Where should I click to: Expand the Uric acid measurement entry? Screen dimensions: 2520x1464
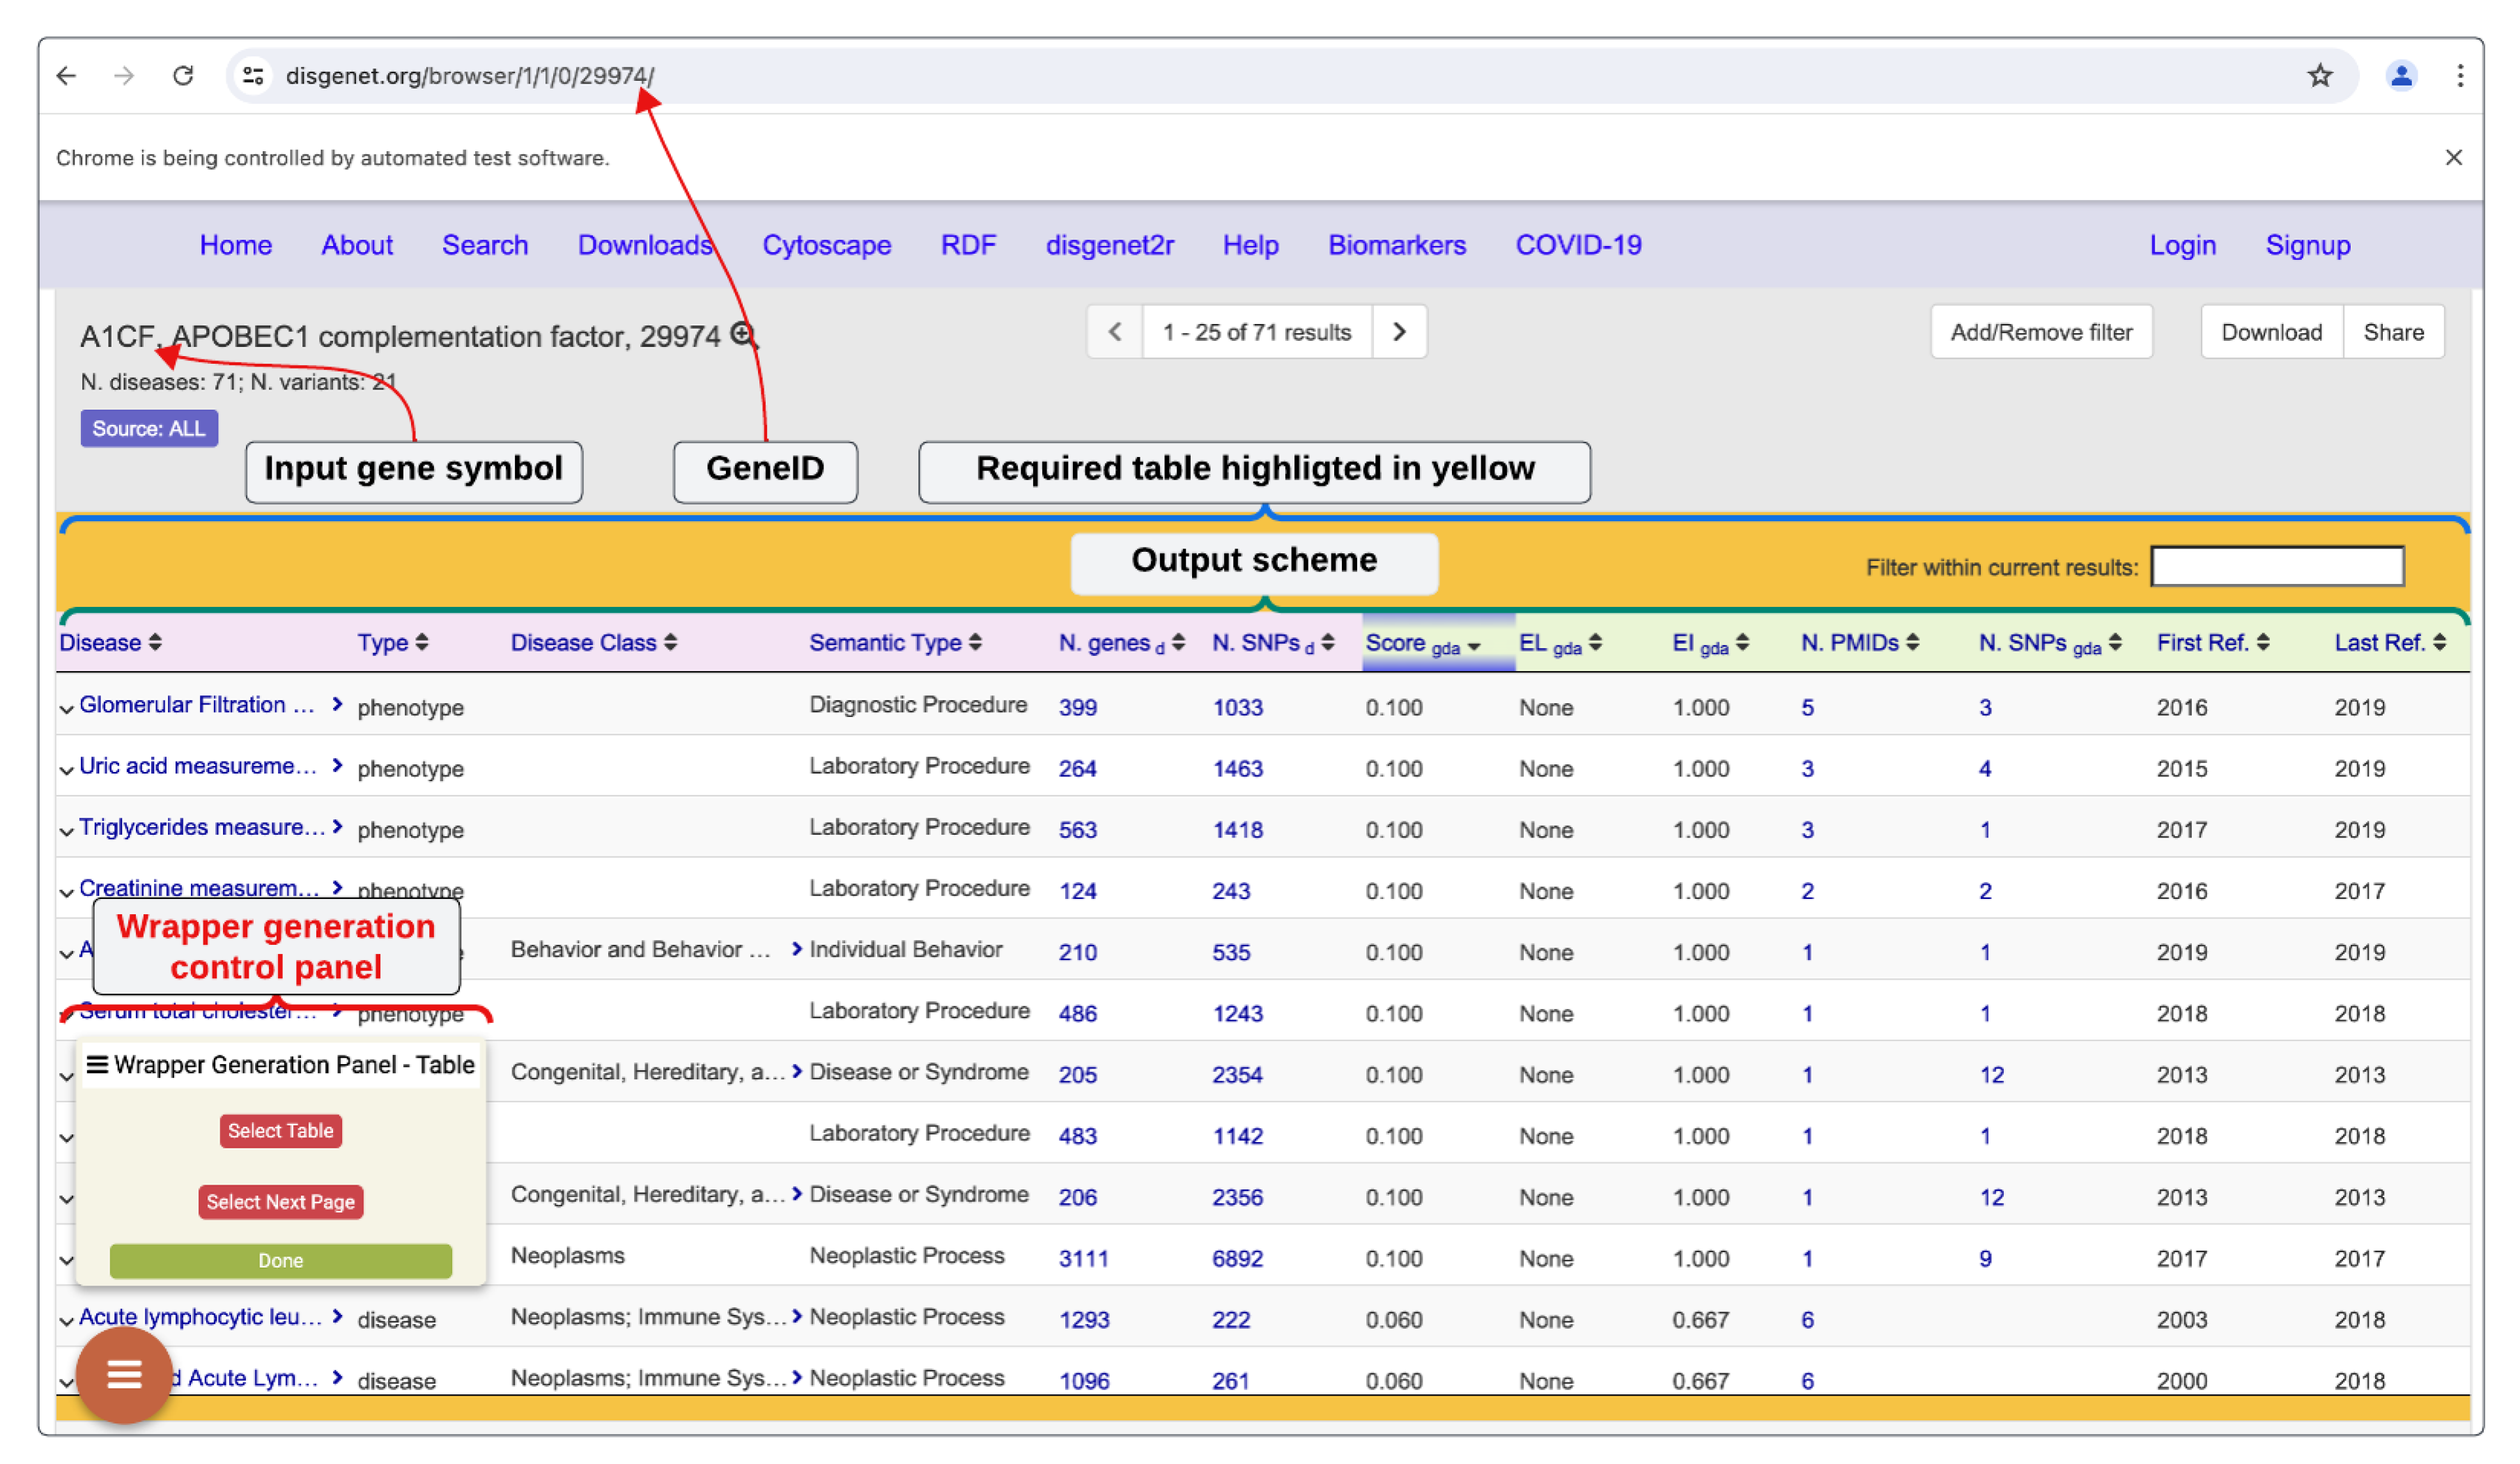pyautogui.click(x=66, y=770)
